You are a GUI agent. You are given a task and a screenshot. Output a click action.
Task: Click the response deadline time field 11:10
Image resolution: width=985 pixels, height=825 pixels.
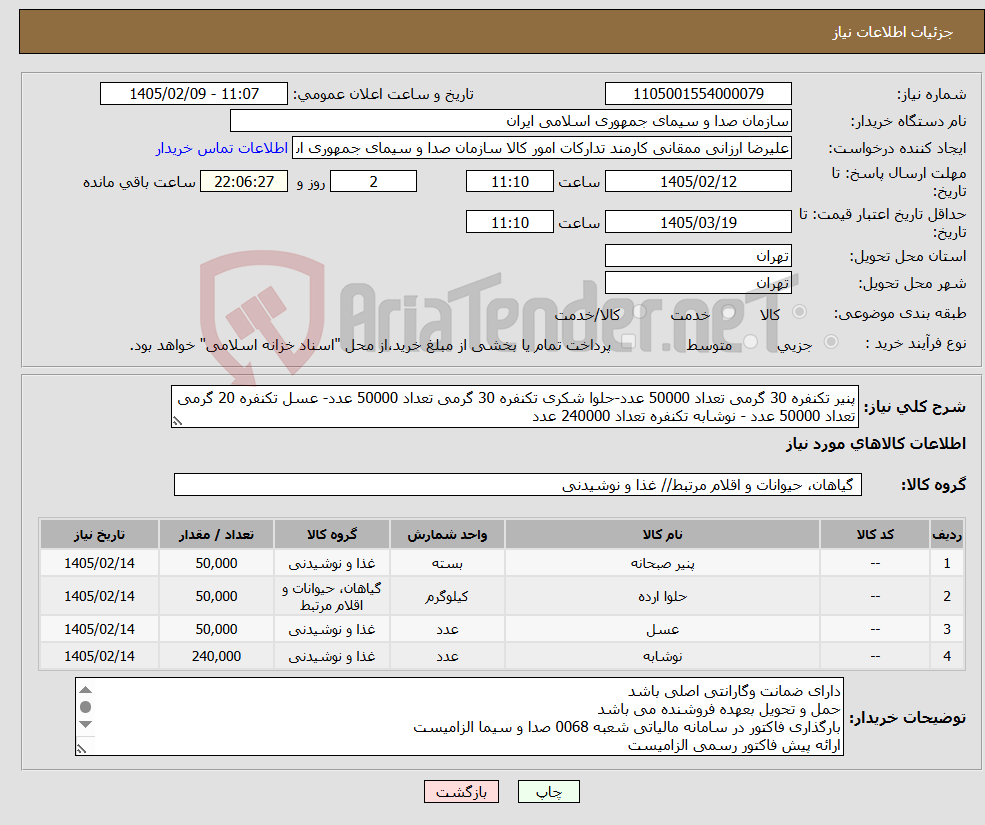point(509,182)
